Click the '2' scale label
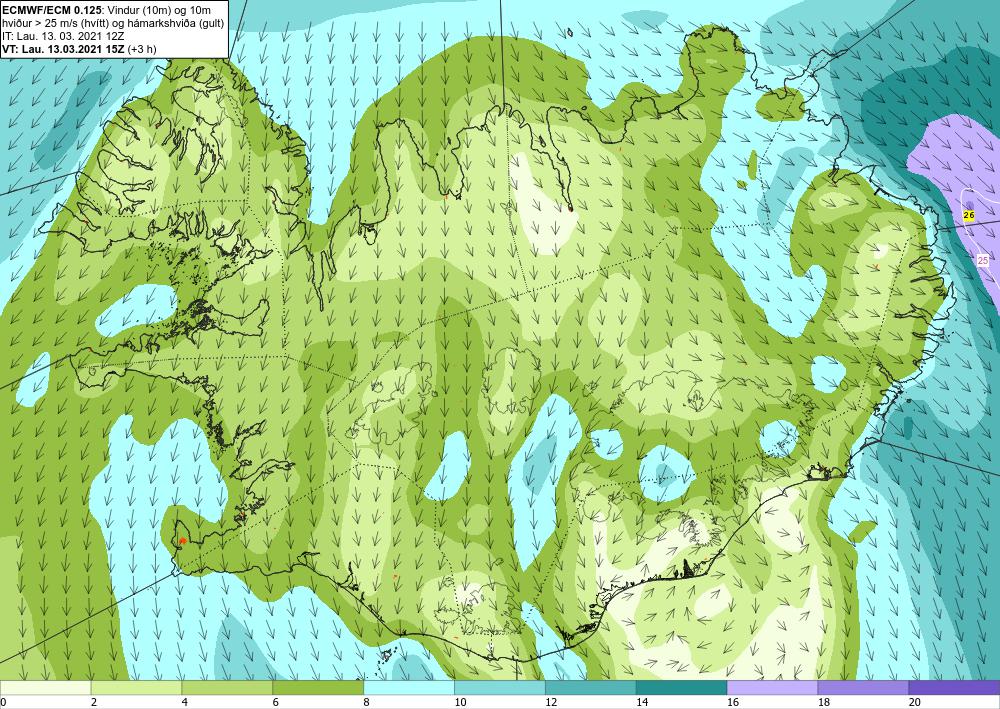Image resolution: width=1000 pixels, height=709 pixels. 94,703
